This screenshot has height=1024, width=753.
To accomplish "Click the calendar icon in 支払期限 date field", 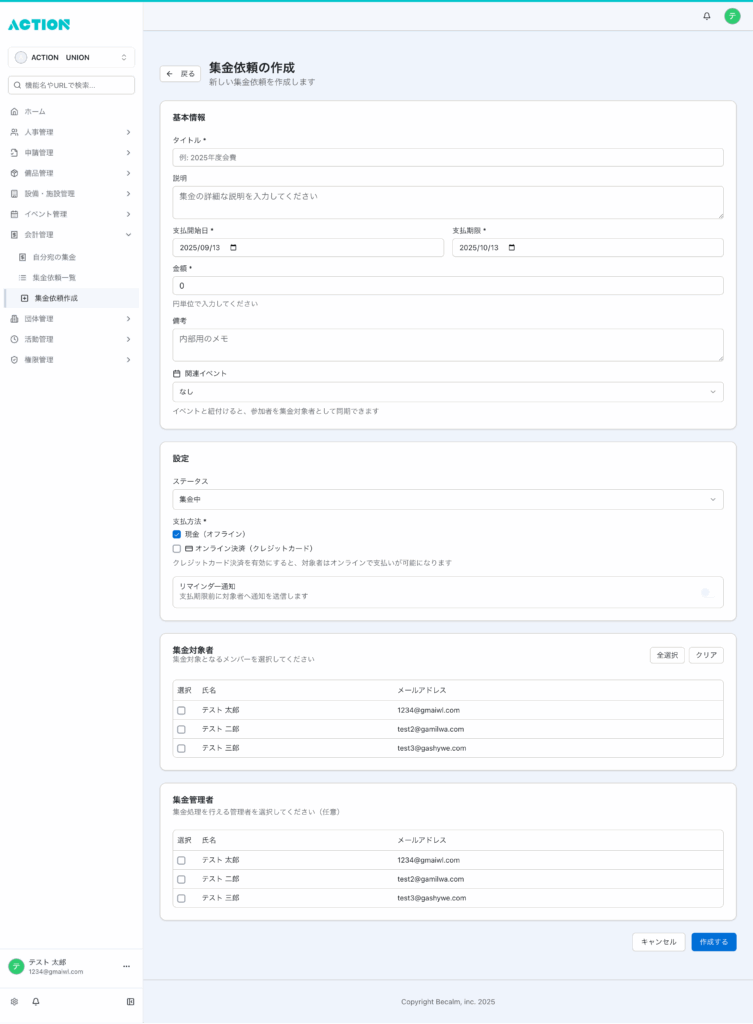I will point(511,248).
